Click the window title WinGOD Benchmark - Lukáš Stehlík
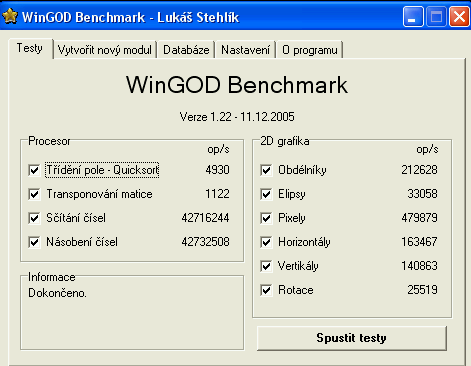 pos(130,17)
